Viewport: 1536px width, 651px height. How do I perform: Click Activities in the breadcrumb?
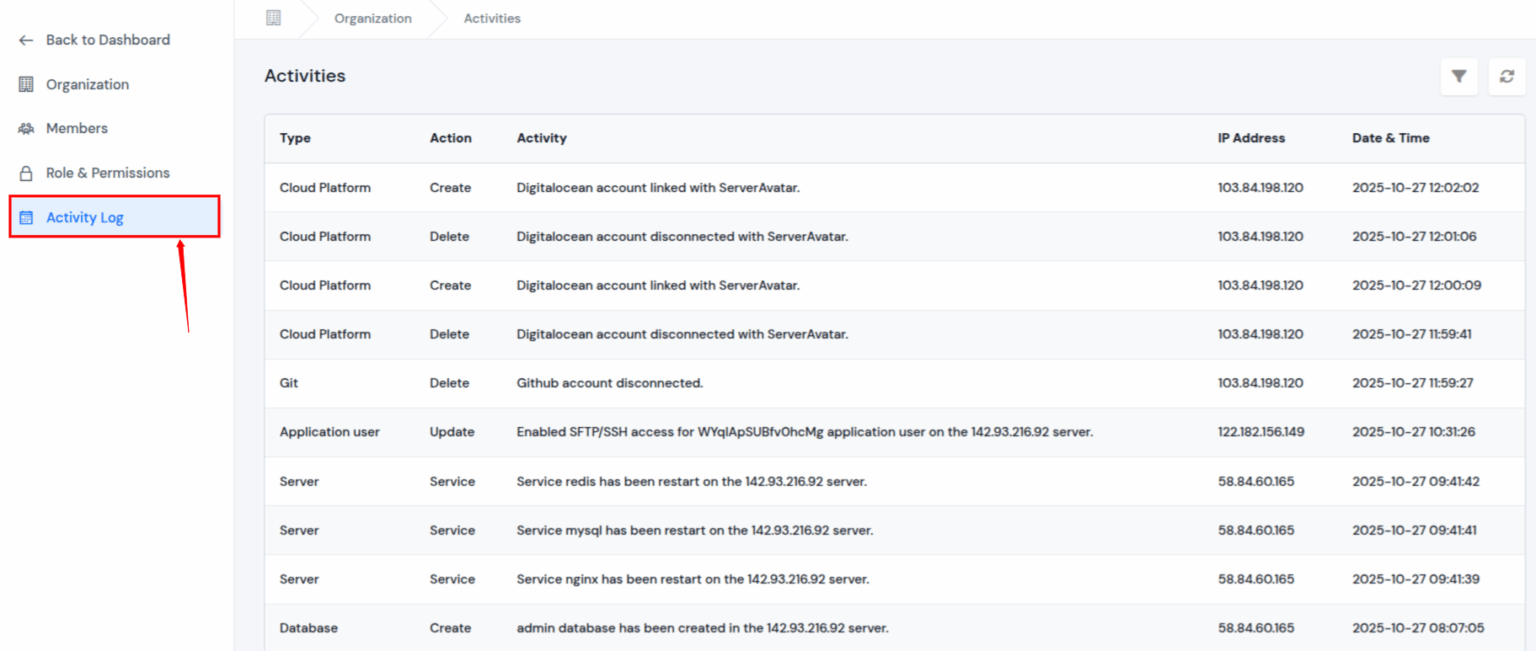tap(492, 18)
